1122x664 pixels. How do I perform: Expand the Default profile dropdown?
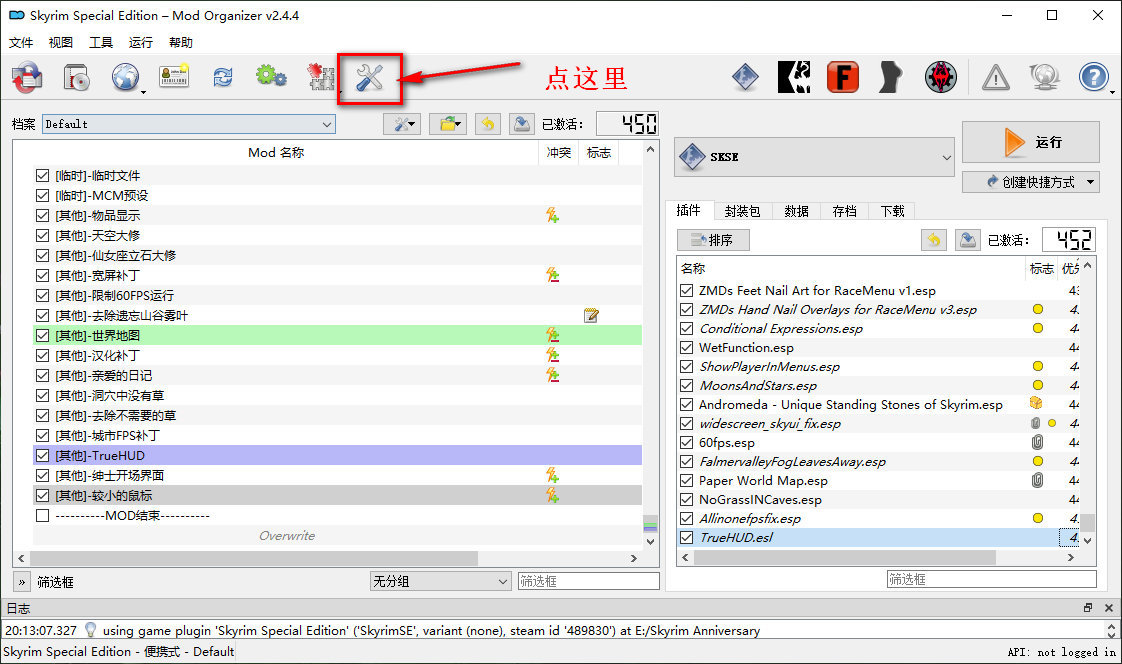pyautogui.click(x=187, y=124)
